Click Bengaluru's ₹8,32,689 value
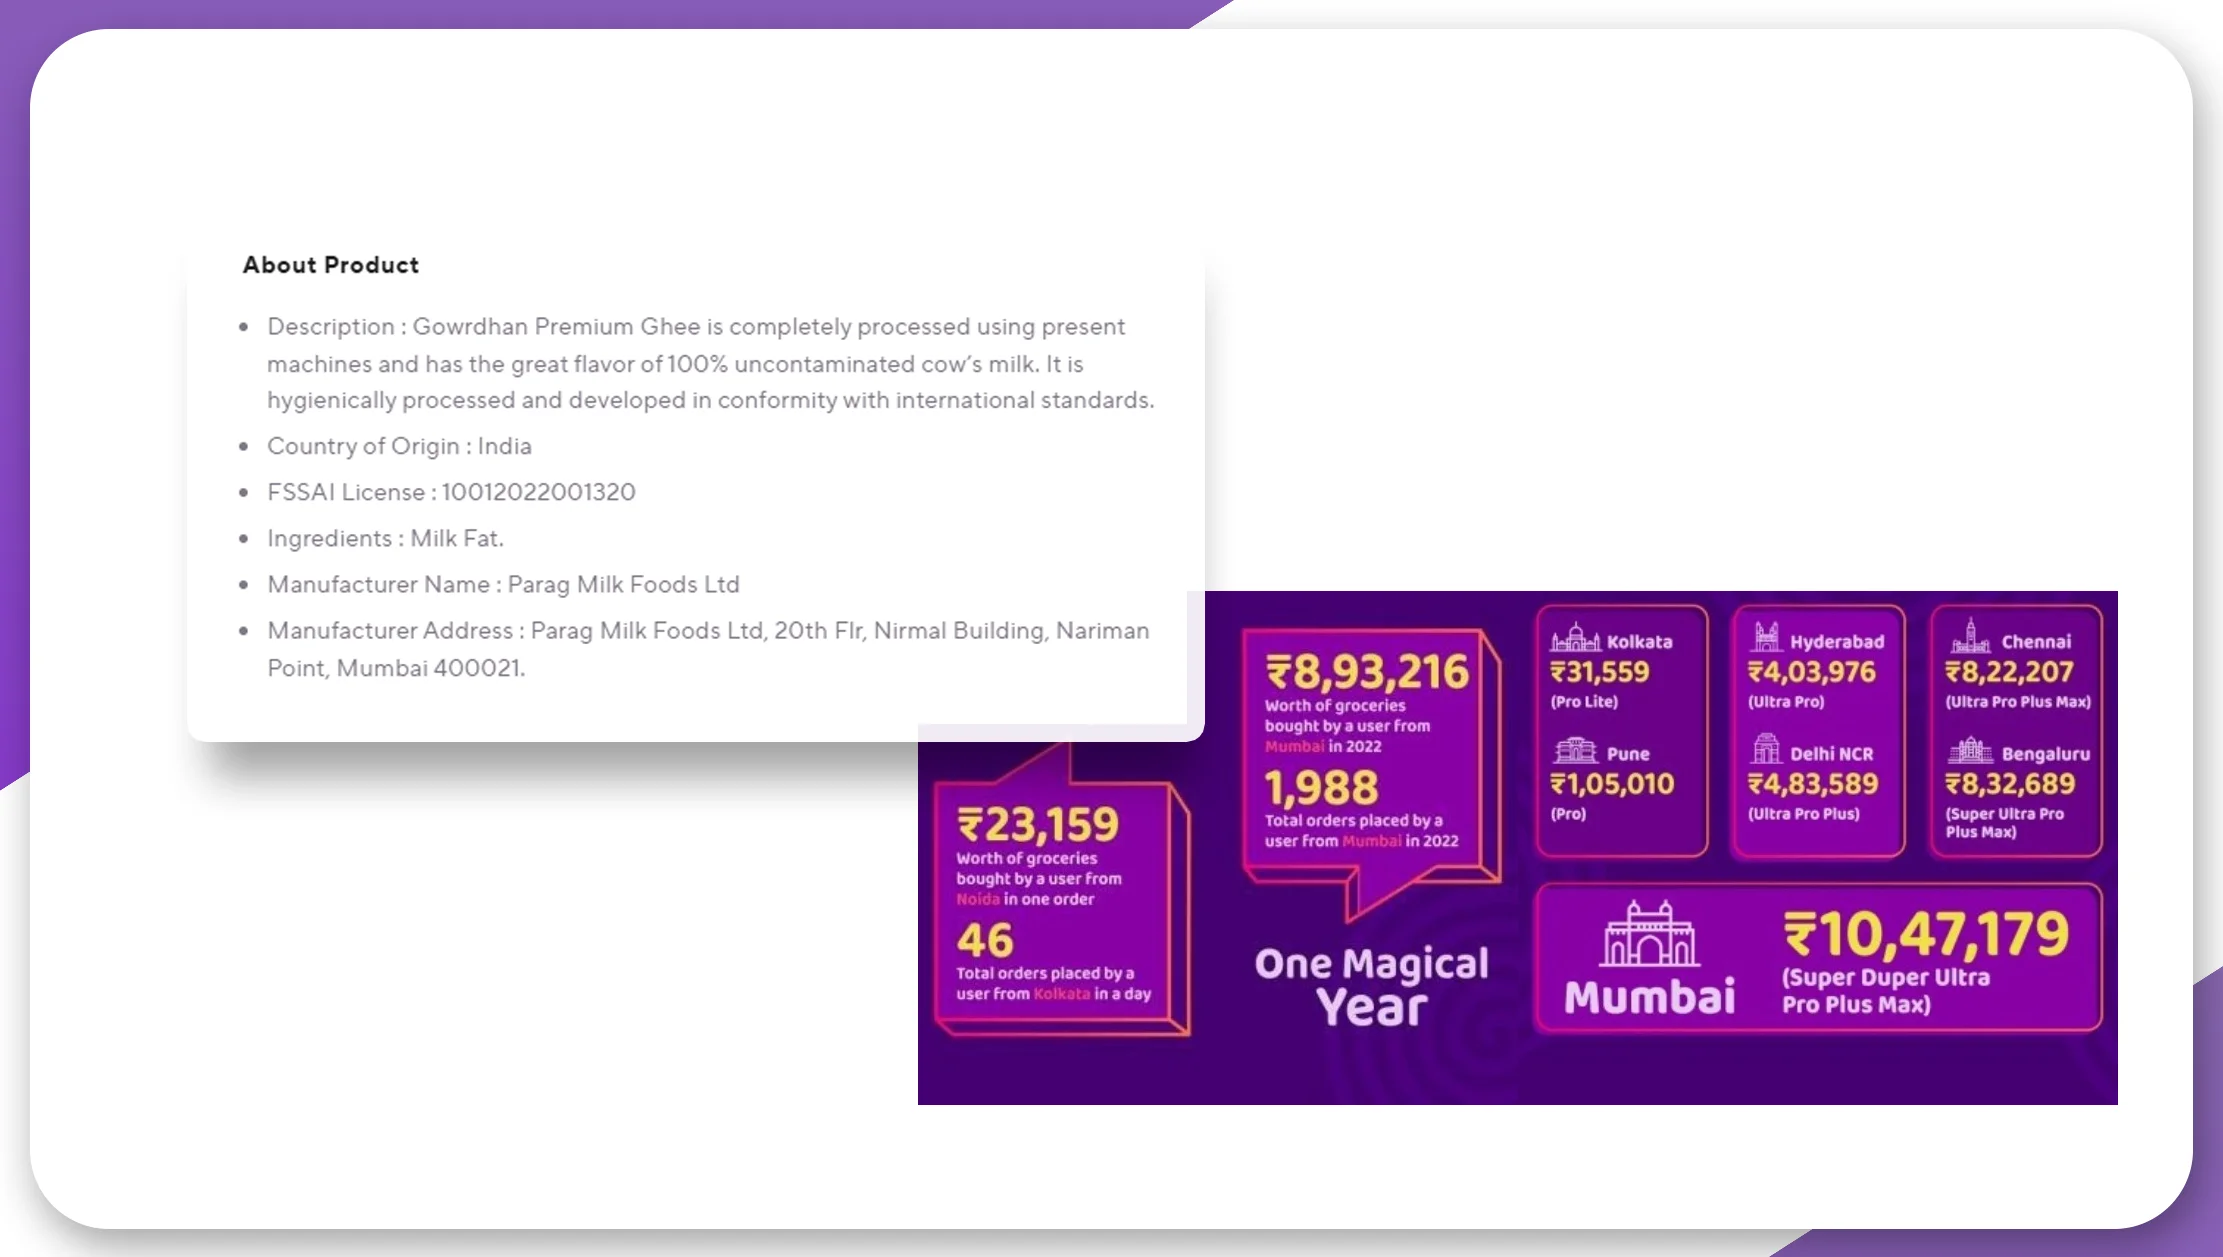This screenshot has width=2223, height=1257. [2010, 784]
